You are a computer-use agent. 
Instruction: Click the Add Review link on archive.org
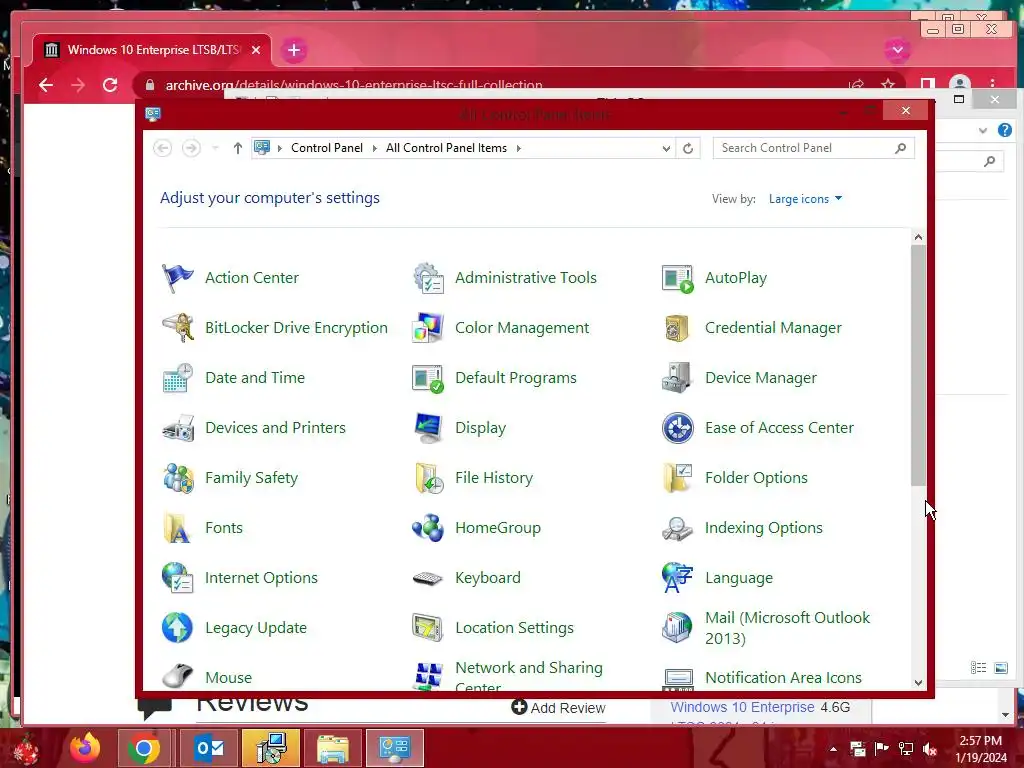558,708
